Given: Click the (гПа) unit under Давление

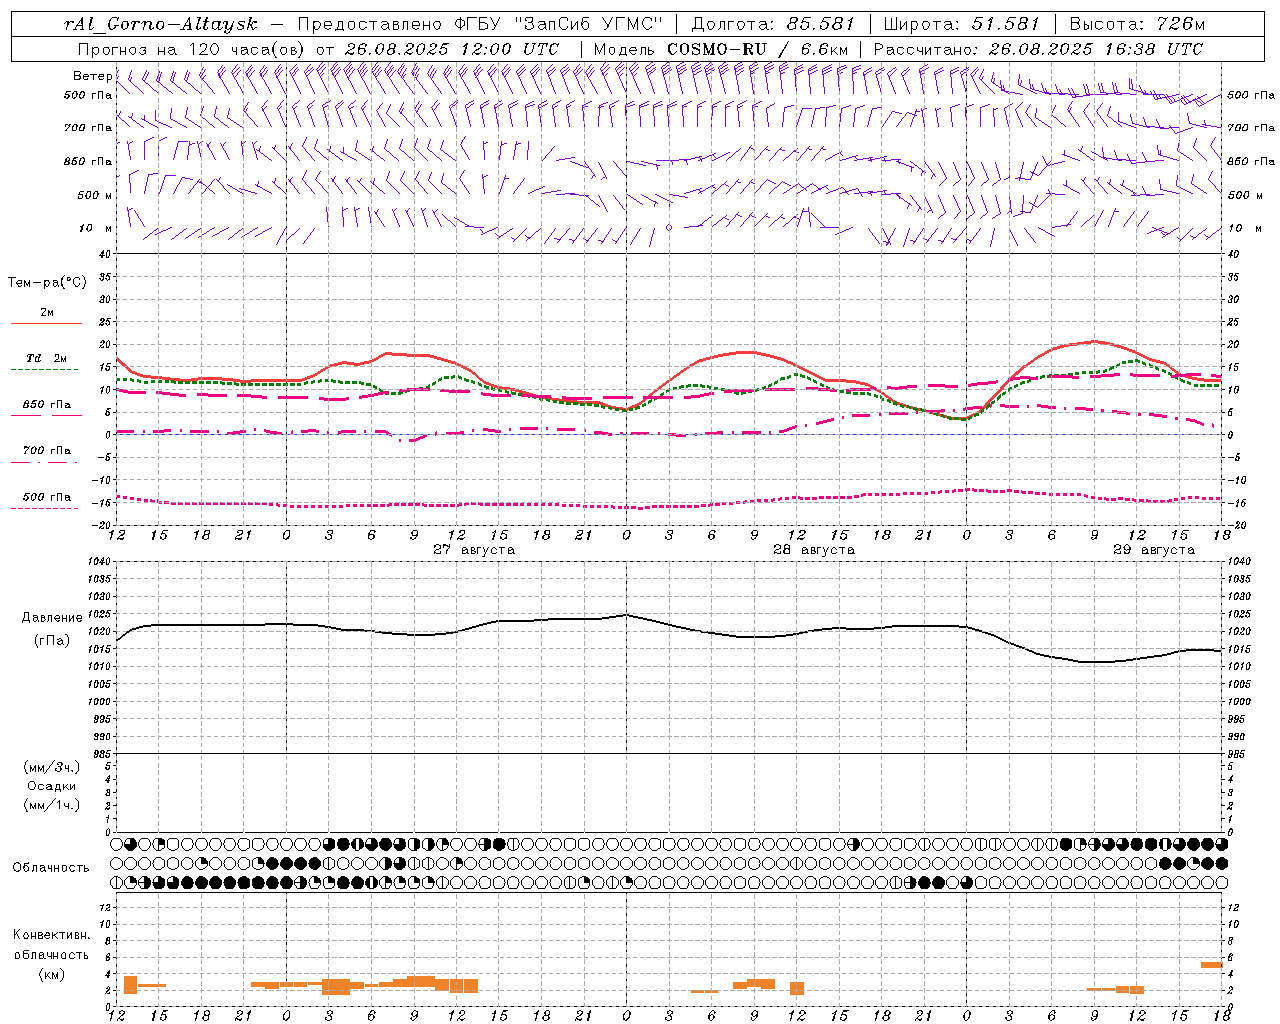Looking at the screenshot, I should 52,641.
